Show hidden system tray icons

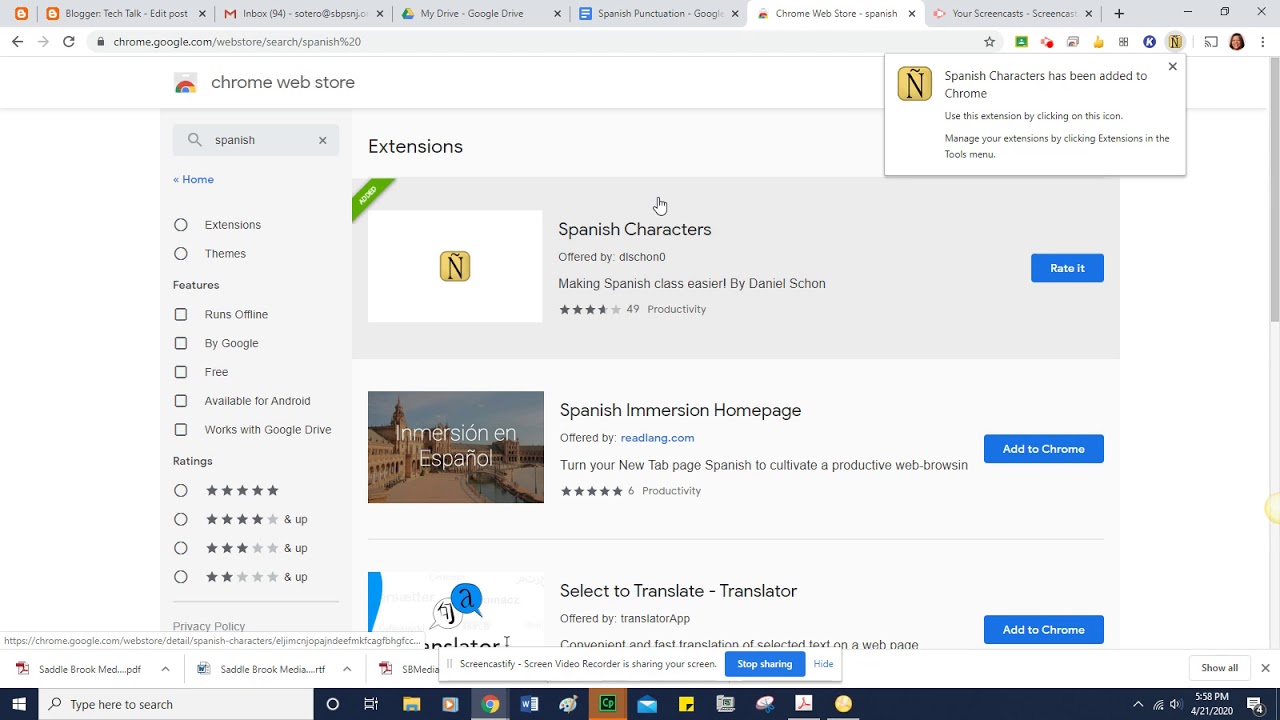[x=1138, y=704]
